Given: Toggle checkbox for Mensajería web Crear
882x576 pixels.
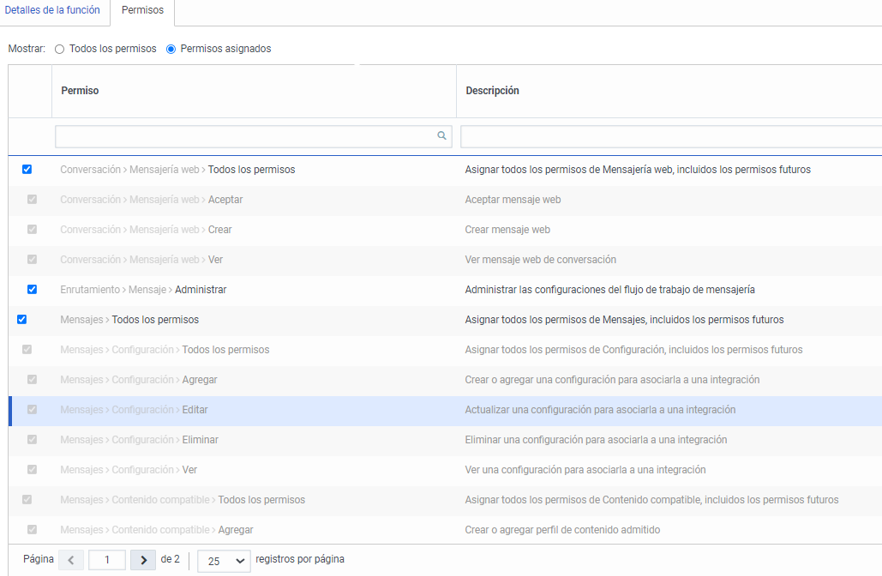Looking at the screenshot, I should point(32,230).
